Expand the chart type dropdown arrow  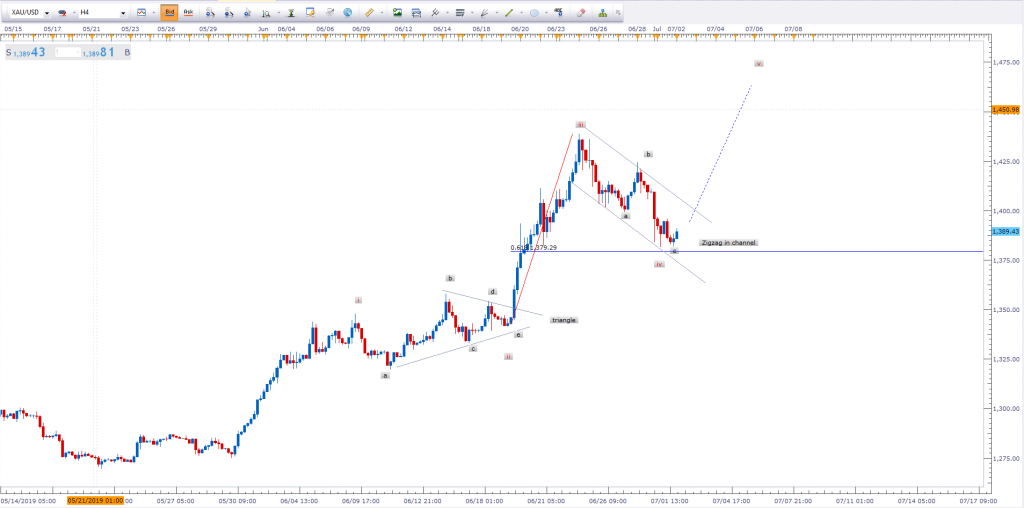pos(152,13)
